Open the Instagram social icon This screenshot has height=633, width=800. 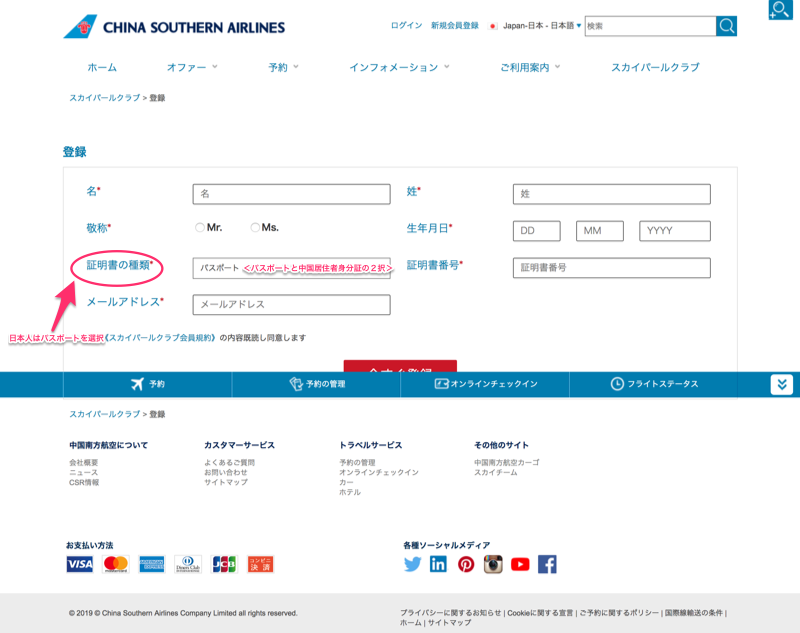click(x=493, y=564)
